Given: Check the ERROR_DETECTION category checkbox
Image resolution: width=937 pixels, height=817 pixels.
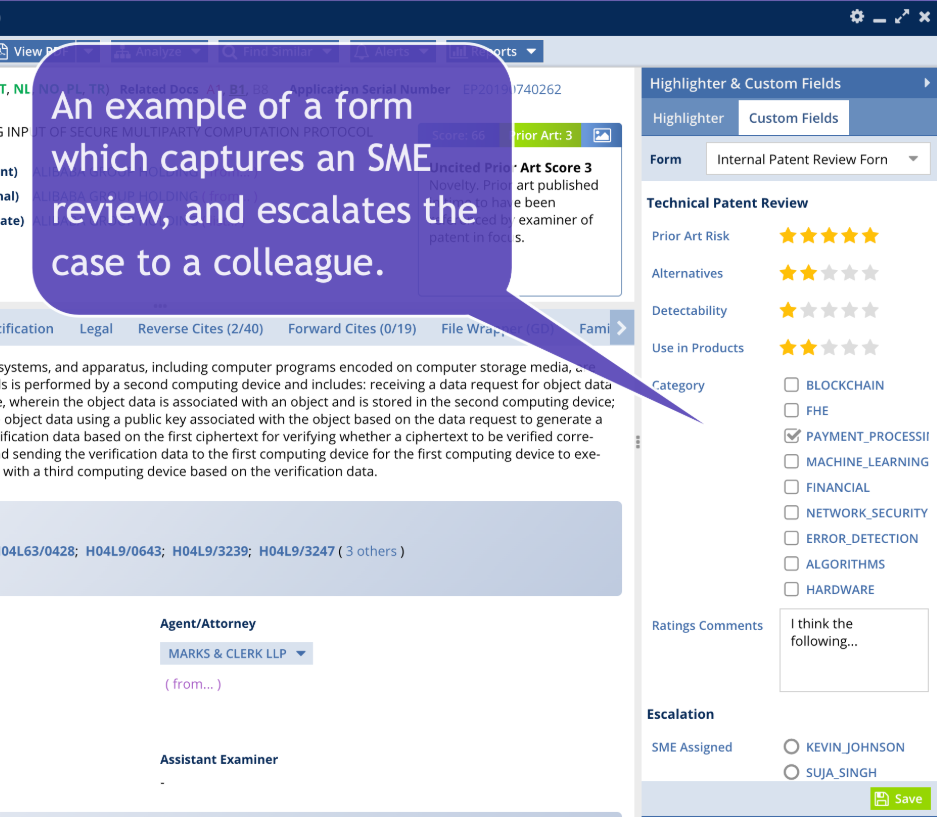Looking at the screenshot, I should click(791, 538).
